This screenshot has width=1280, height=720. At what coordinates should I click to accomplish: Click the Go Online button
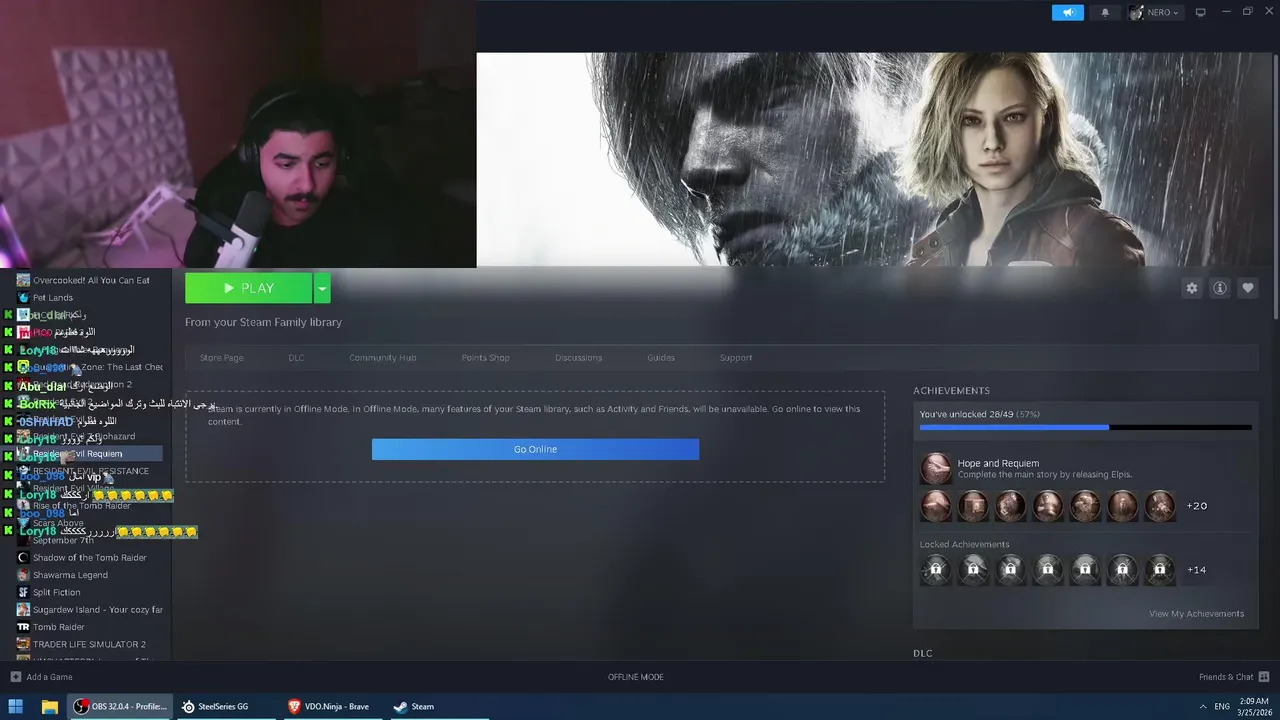pos(535,449)
